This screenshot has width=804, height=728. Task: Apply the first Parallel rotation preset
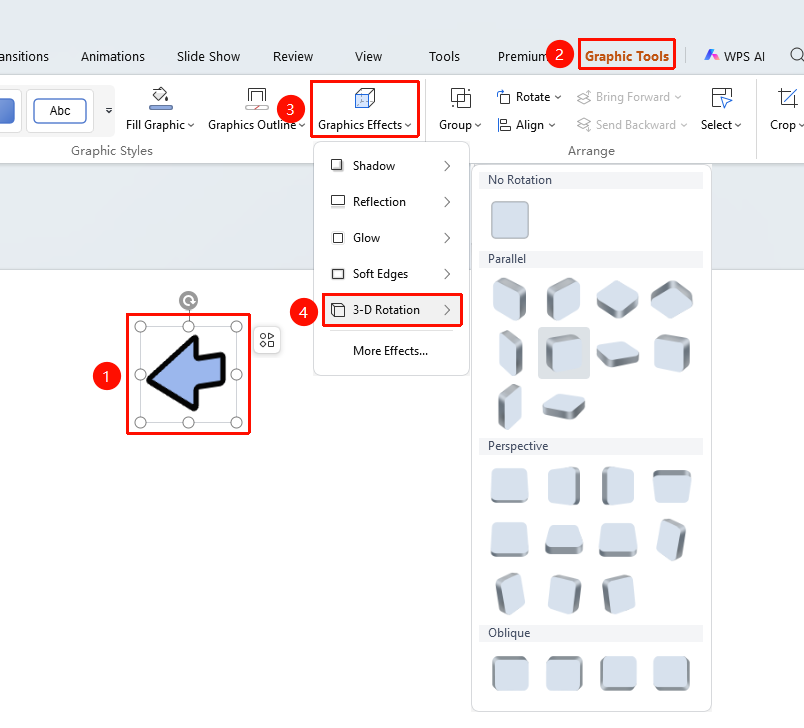(x=510, y=298)
